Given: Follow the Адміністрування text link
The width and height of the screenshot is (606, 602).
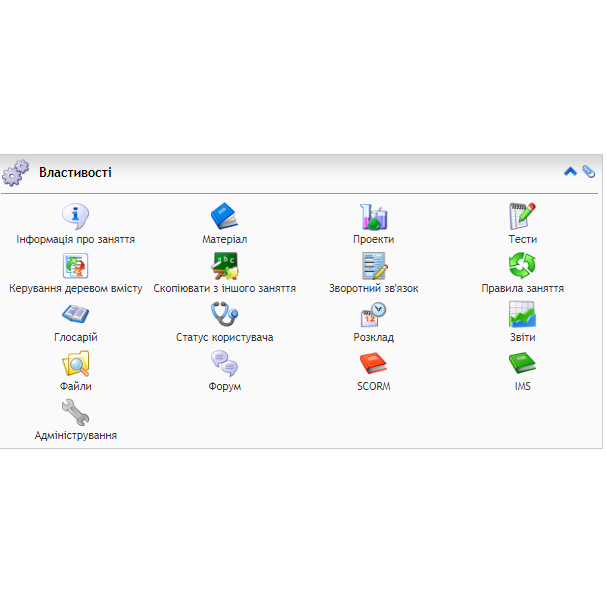Looking at the screenshot, I should pos(75,435).
